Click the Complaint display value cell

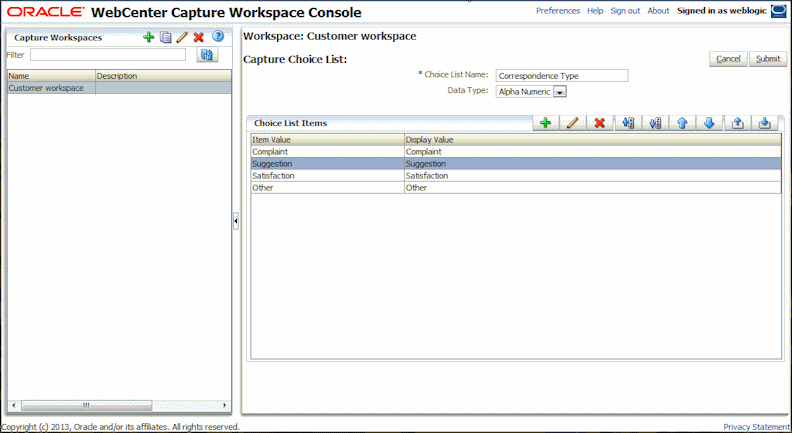(593, 152)
